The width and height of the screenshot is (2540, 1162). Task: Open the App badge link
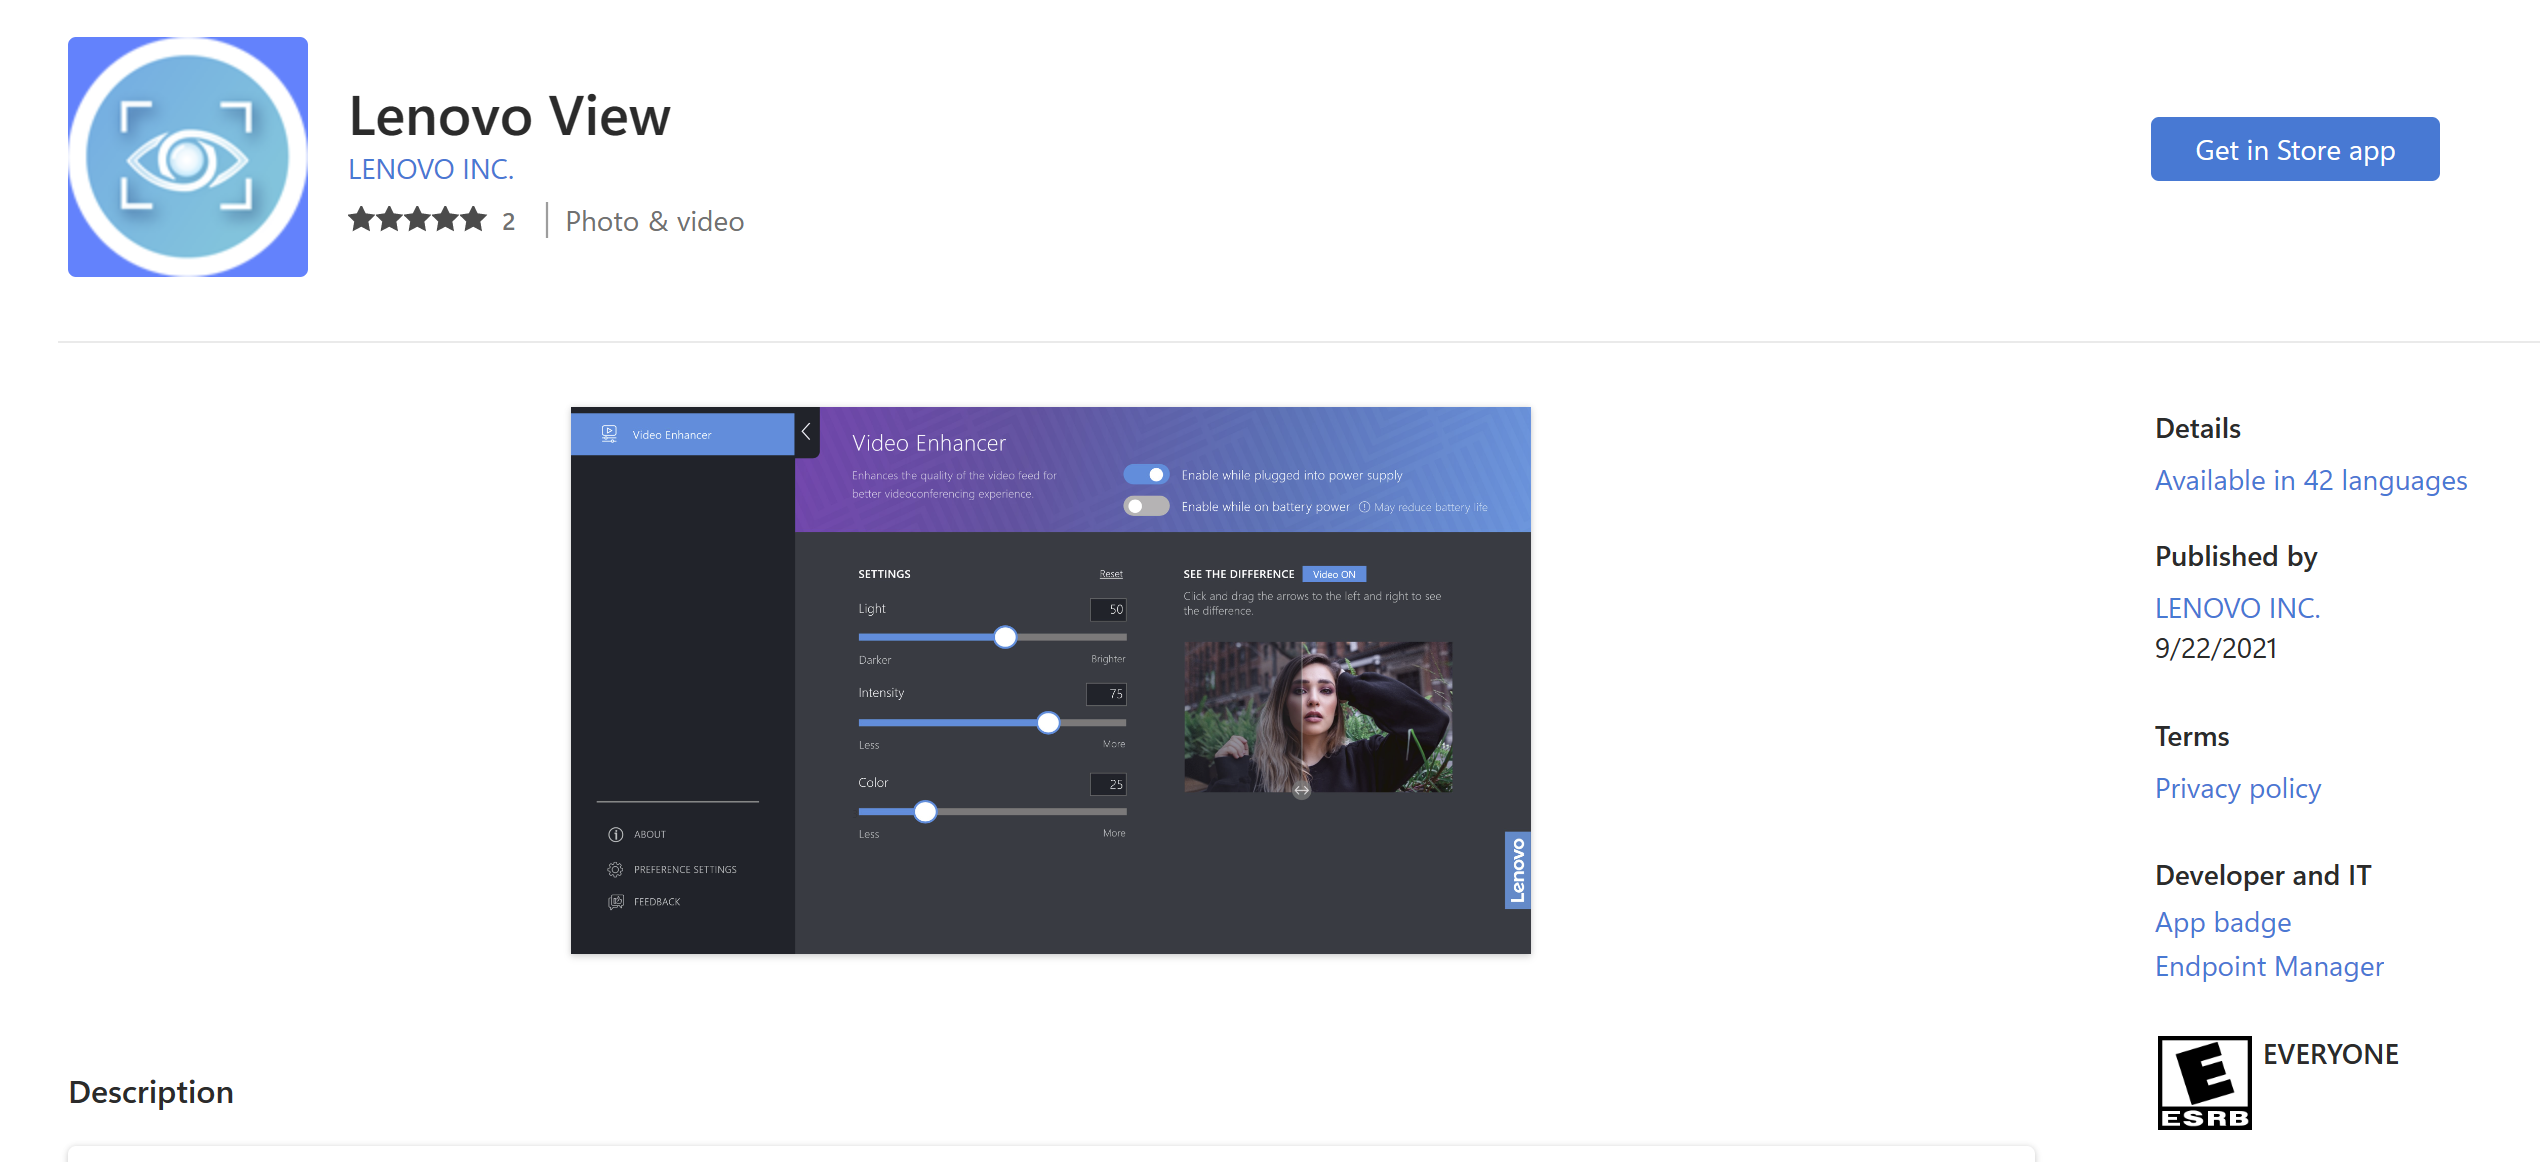point(2223,923)
